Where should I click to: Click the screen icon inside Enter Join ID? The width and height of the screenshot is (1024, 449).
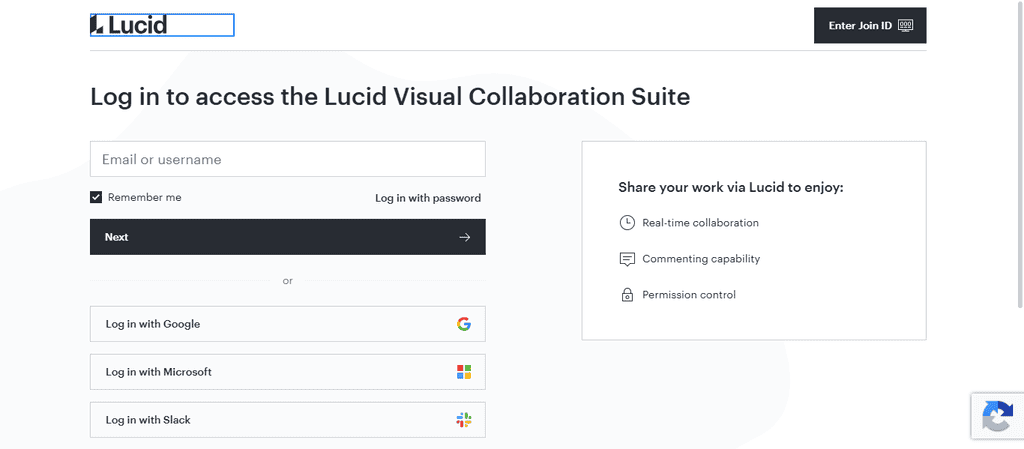click(906, 25)
